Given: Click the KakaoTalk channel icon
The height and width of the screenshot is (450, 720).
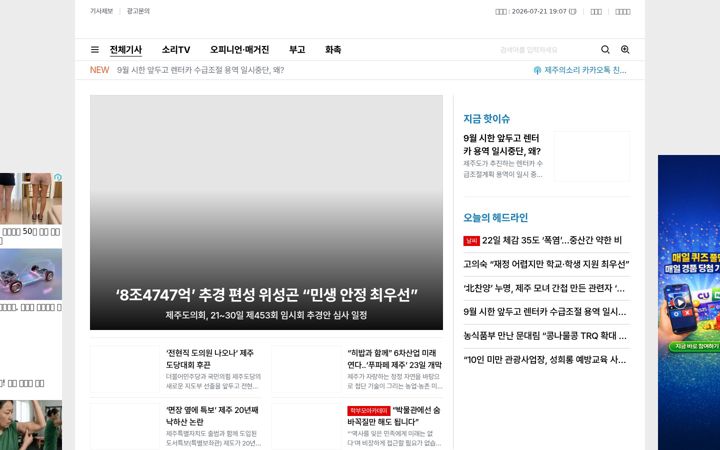Looking at the screenshot, I should point(537,70).
